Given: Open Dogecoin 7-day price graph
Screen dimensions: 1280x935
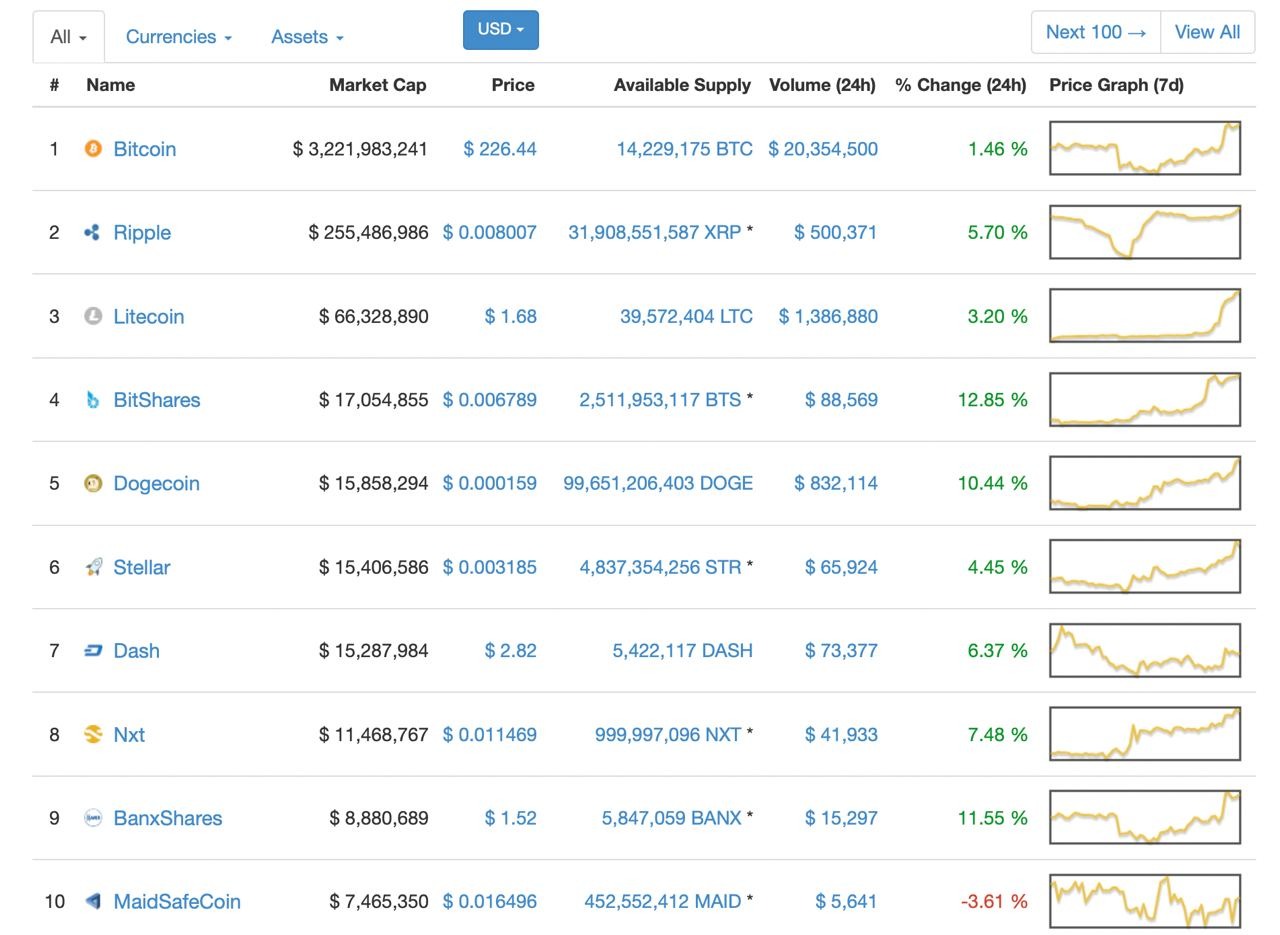Looking at the screenshot, I should pos(1145,483).
